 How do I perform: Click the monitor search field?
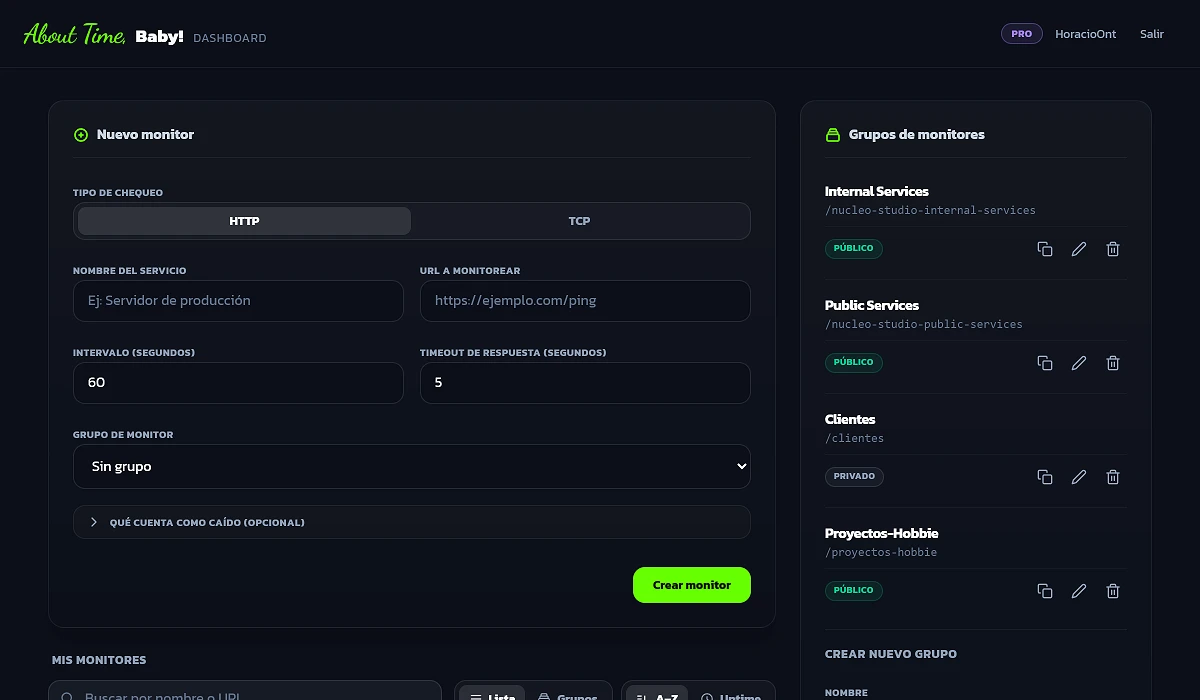(245, 692)
